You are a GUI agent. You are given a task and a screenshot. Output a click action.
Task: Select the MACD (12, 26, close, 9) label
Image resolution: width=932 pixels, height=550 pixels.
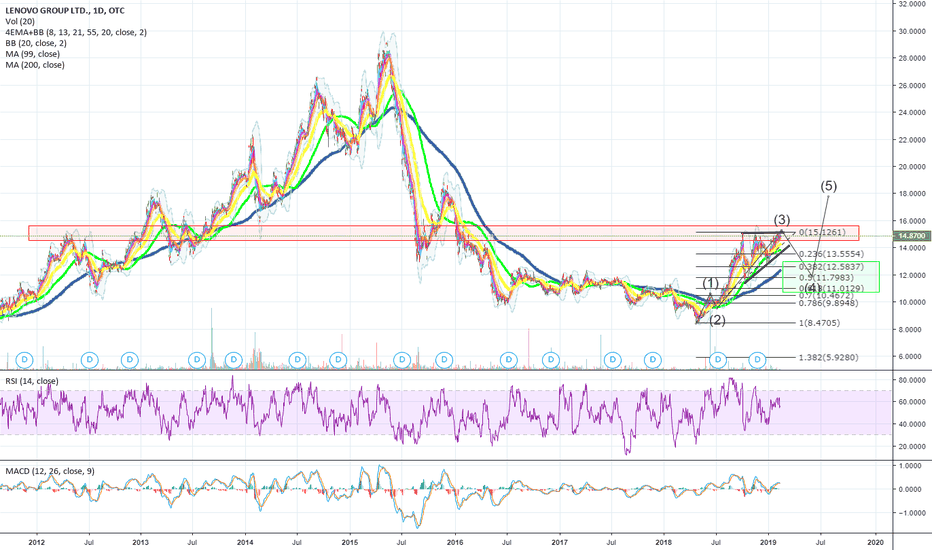point(50,471)
